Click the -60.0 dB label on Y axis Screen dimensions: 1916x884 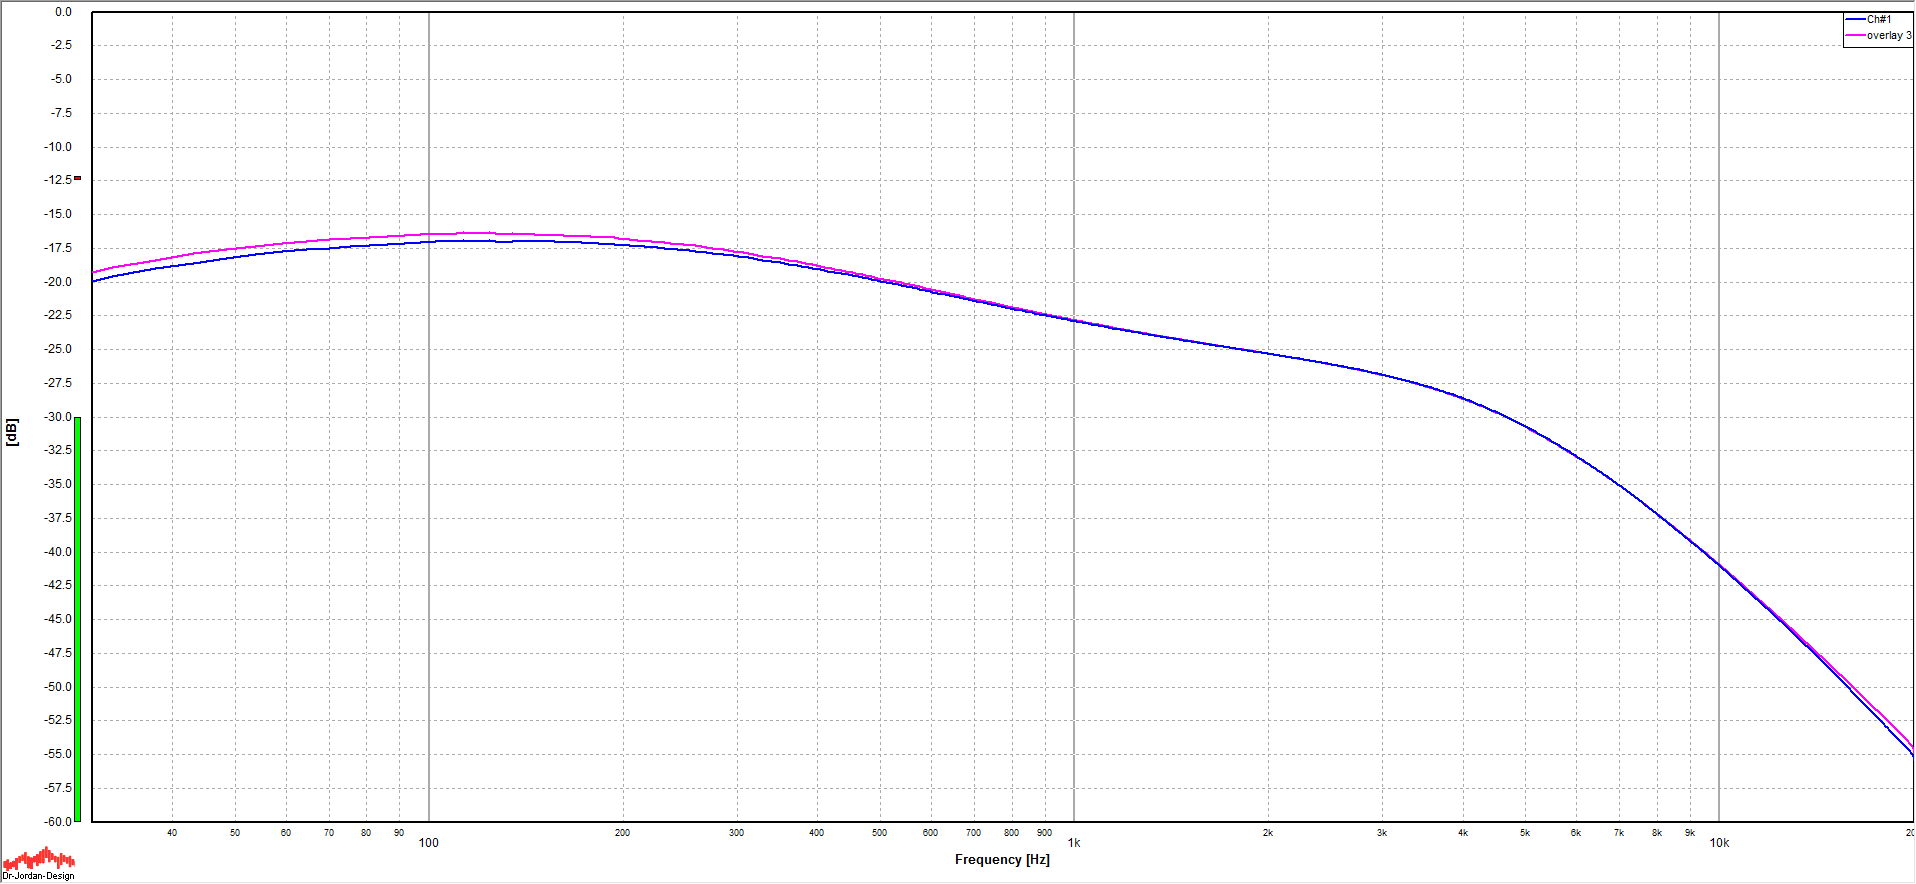pyautogui.click(x=58, y=822)
